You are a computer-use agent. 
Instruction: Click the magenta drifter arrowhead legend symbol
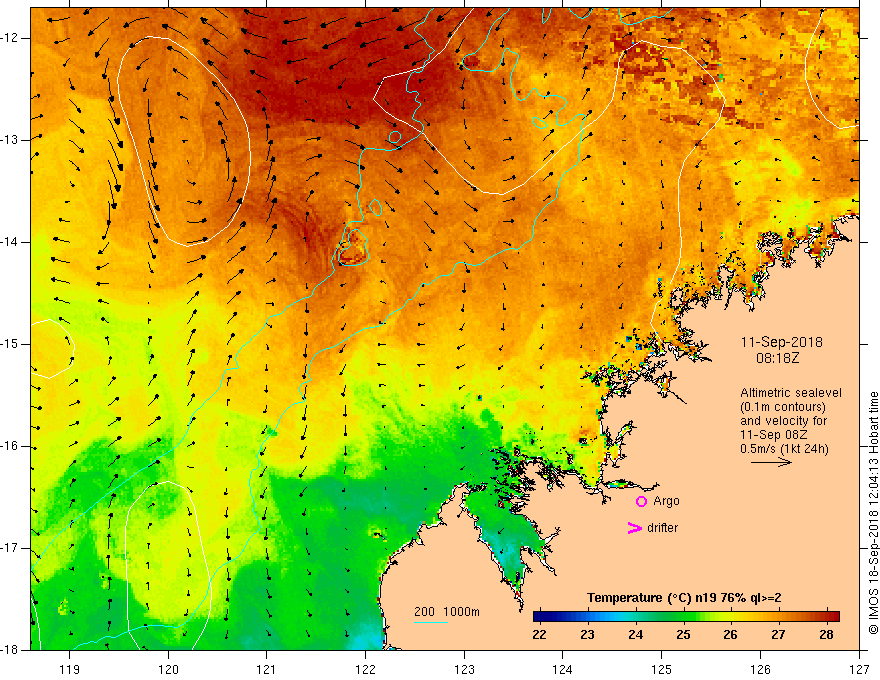point(635,528)
